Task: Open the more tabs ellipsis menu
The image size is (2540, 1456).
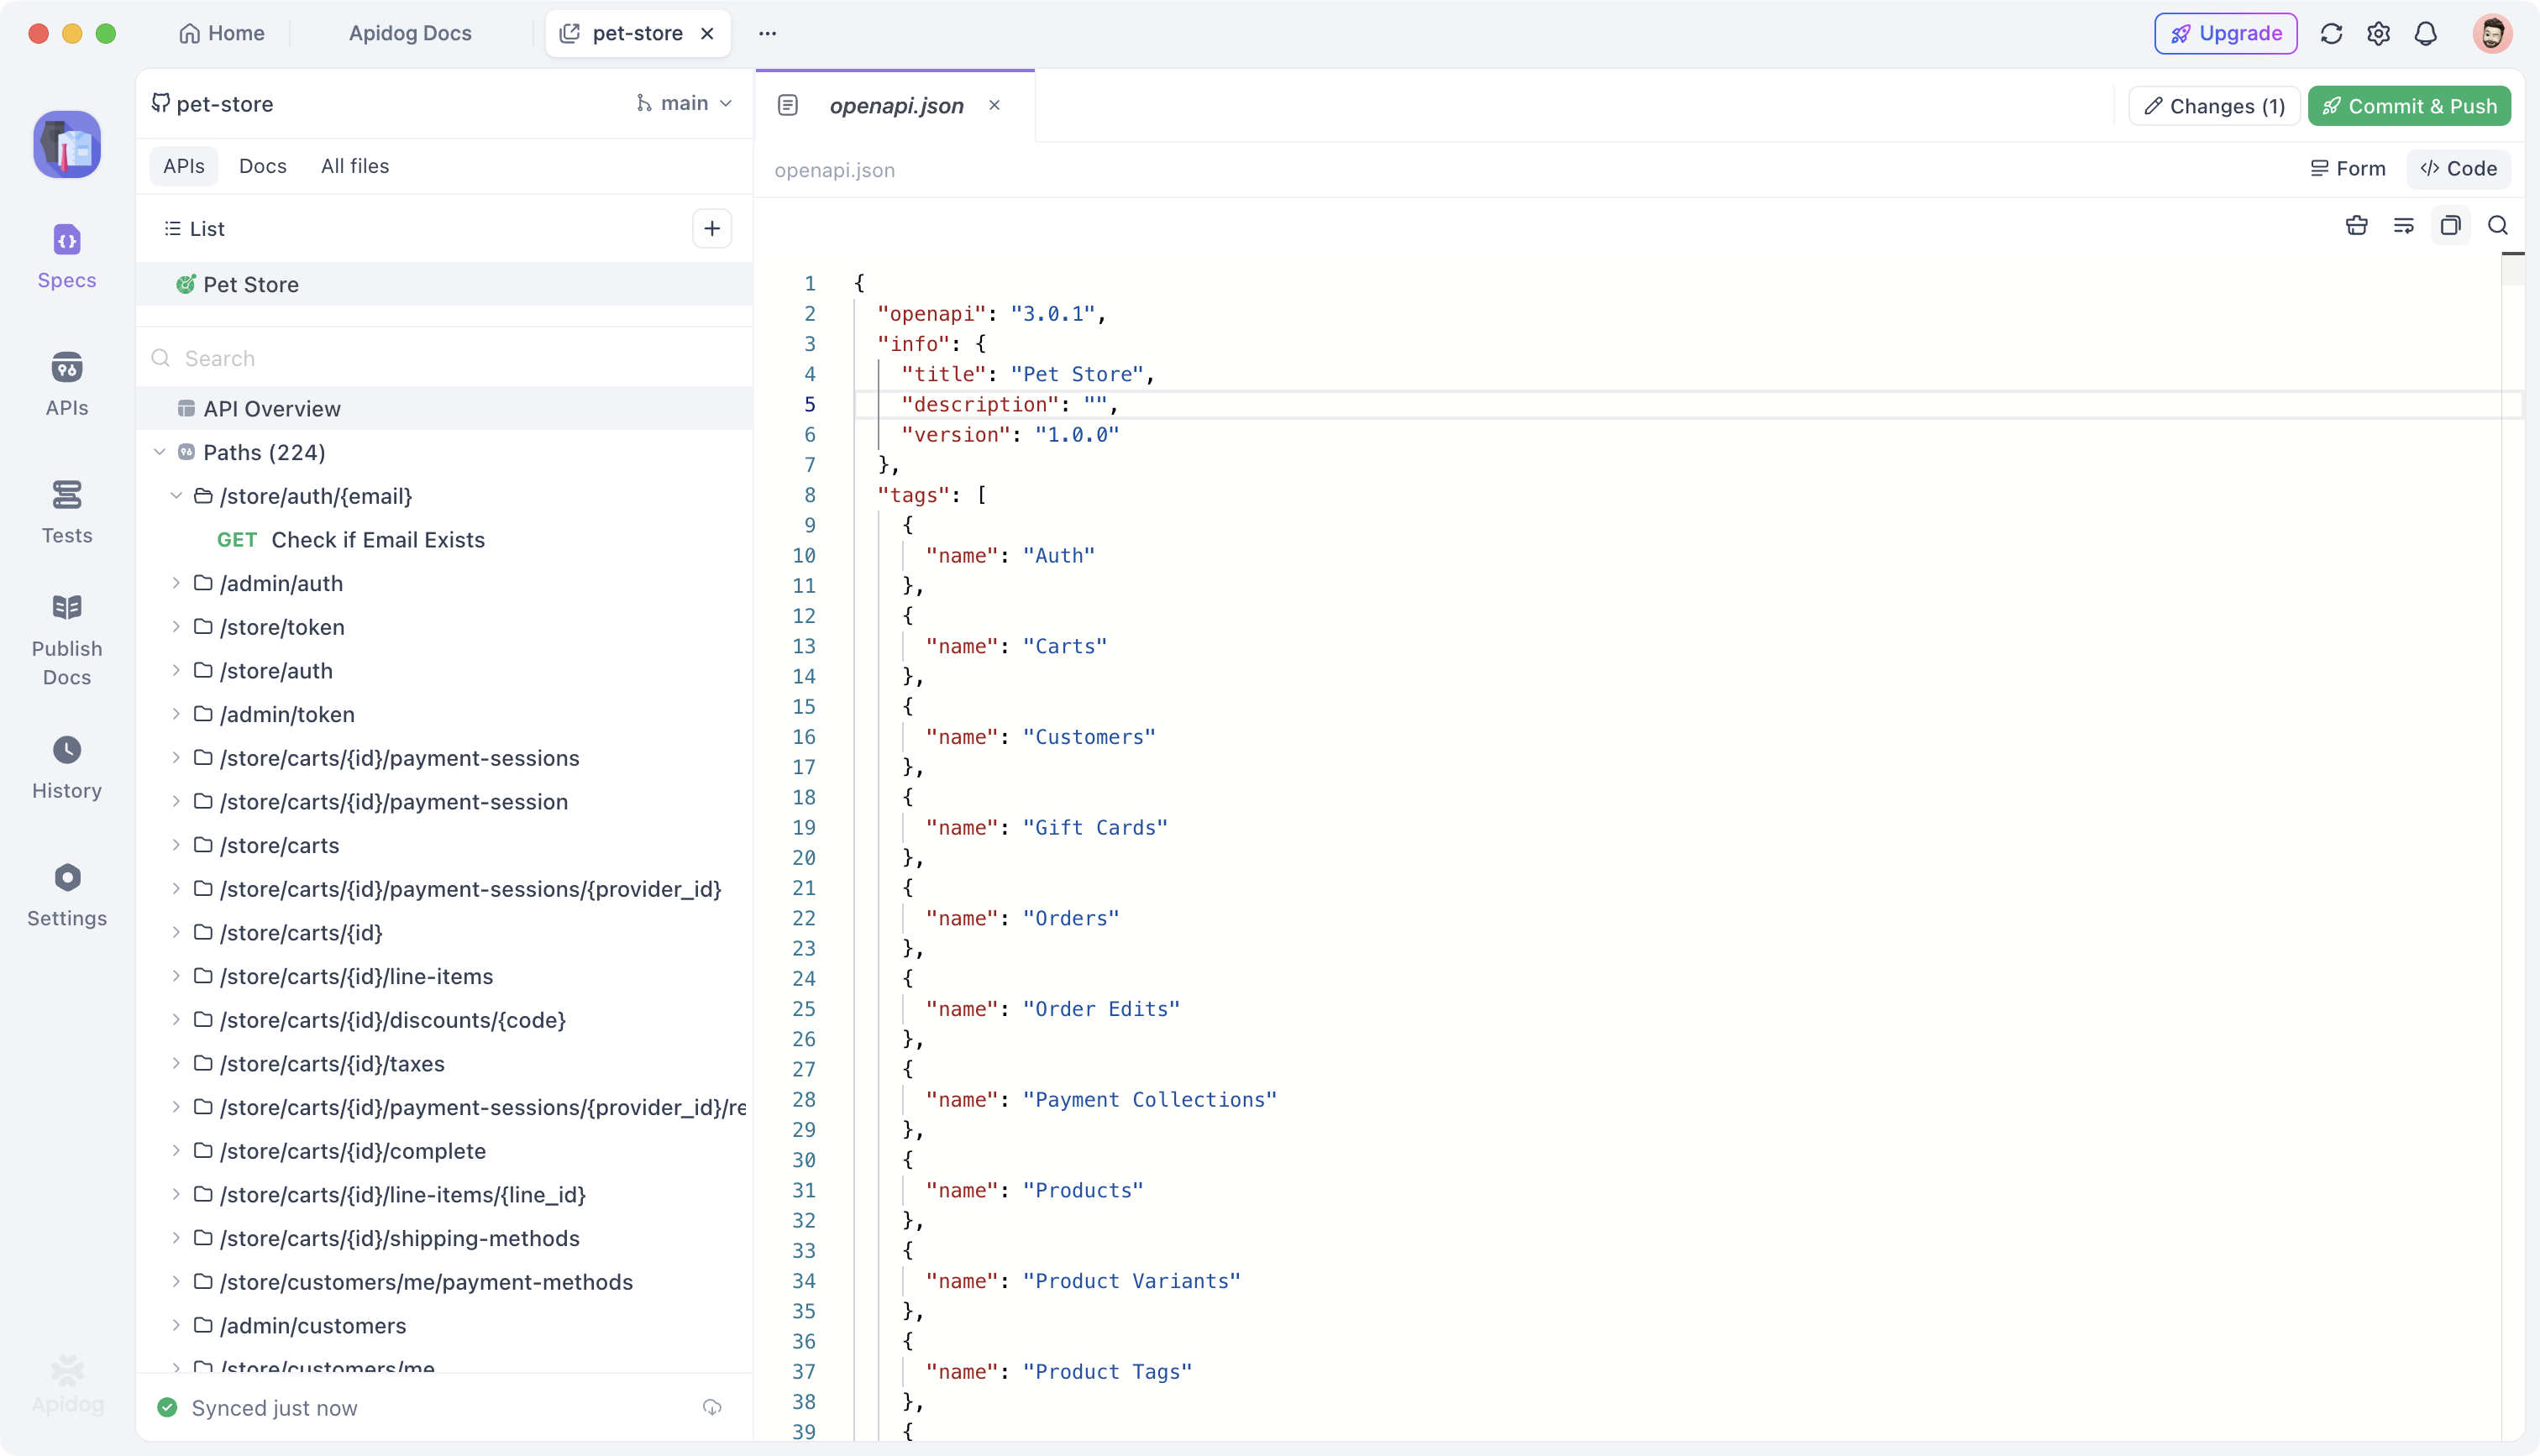Action: [767, 34]
